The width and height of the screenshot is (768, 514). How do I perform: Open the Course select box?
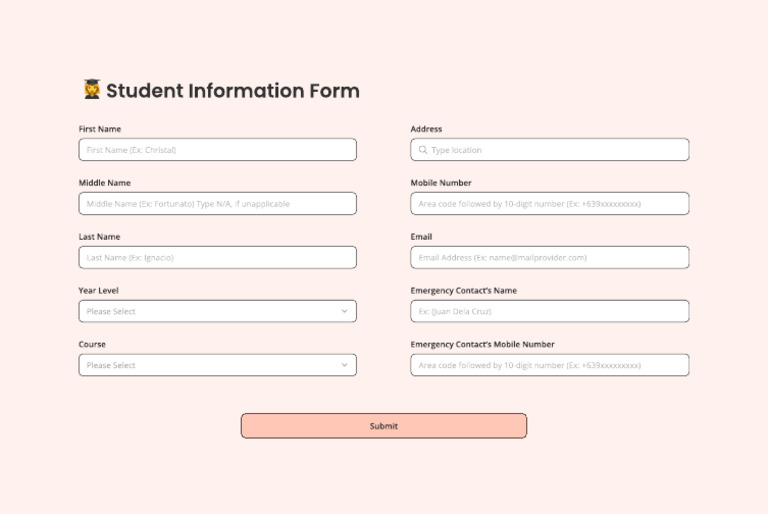click(x=210, y=365)
